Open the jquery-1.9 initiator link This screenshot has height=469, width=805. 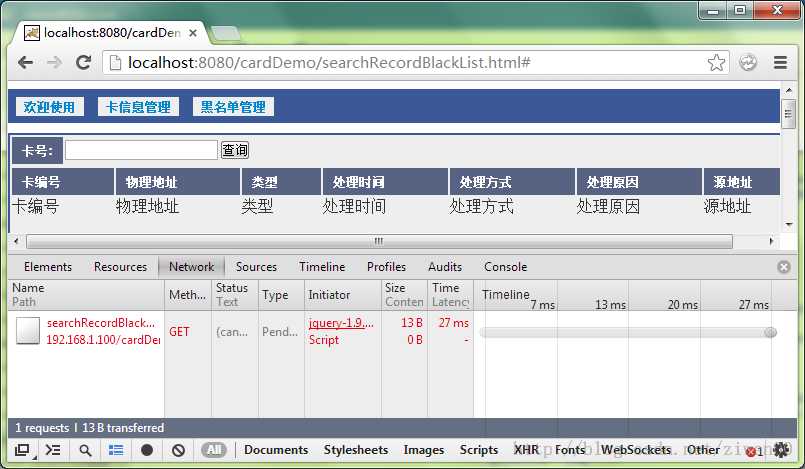click(x=341, y=323)
